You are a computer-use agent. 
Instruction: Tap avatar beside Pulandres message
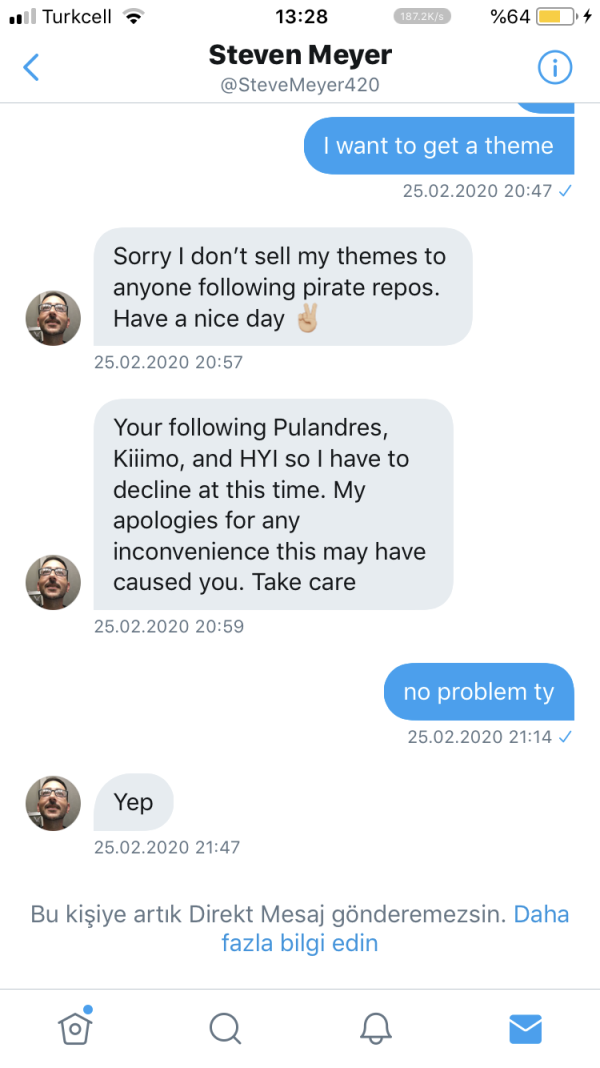(x=53, y=582)
